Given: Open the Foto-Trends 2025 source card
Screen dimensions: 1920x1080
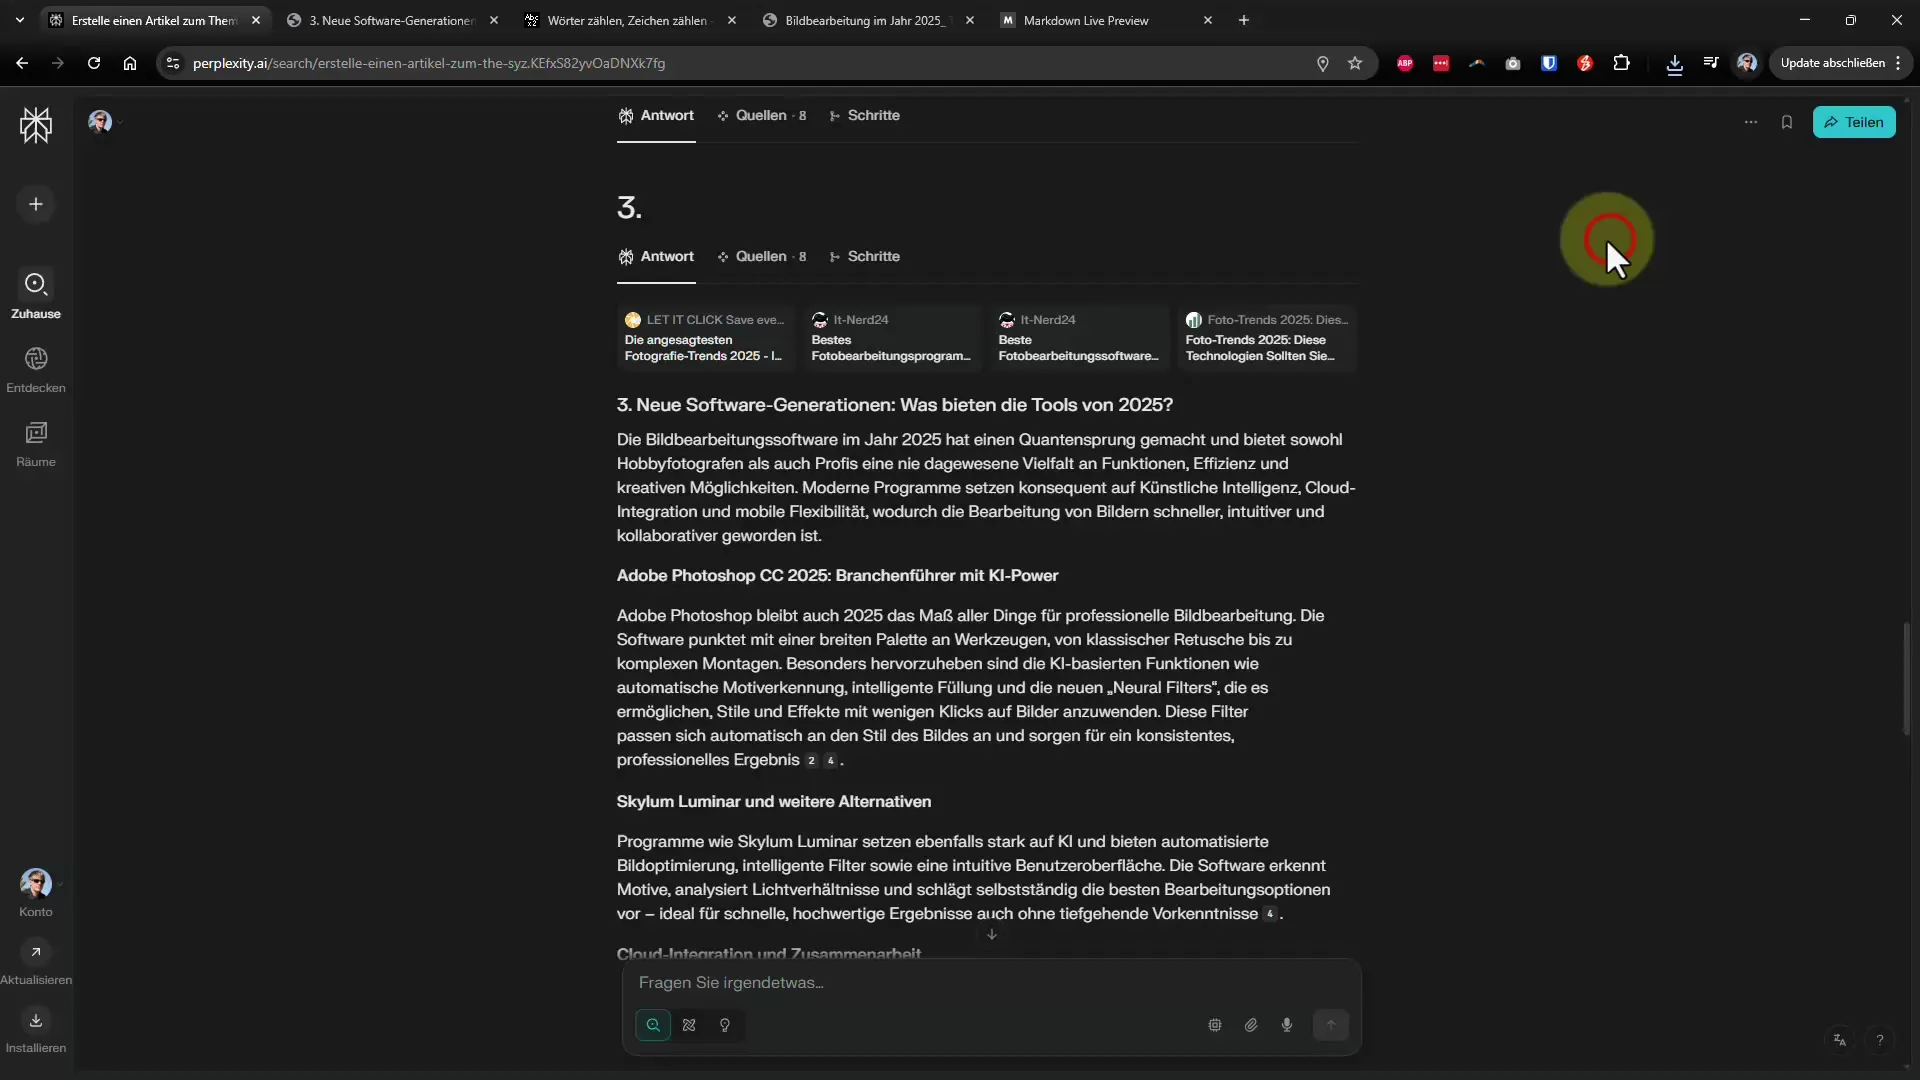Looking at the screenshot, I should tap(1267, 338).
